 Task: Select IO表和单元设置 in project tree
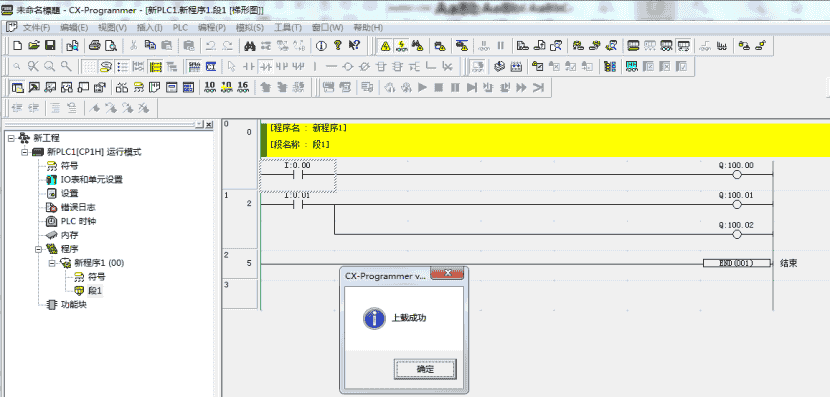tap(92, 179)
